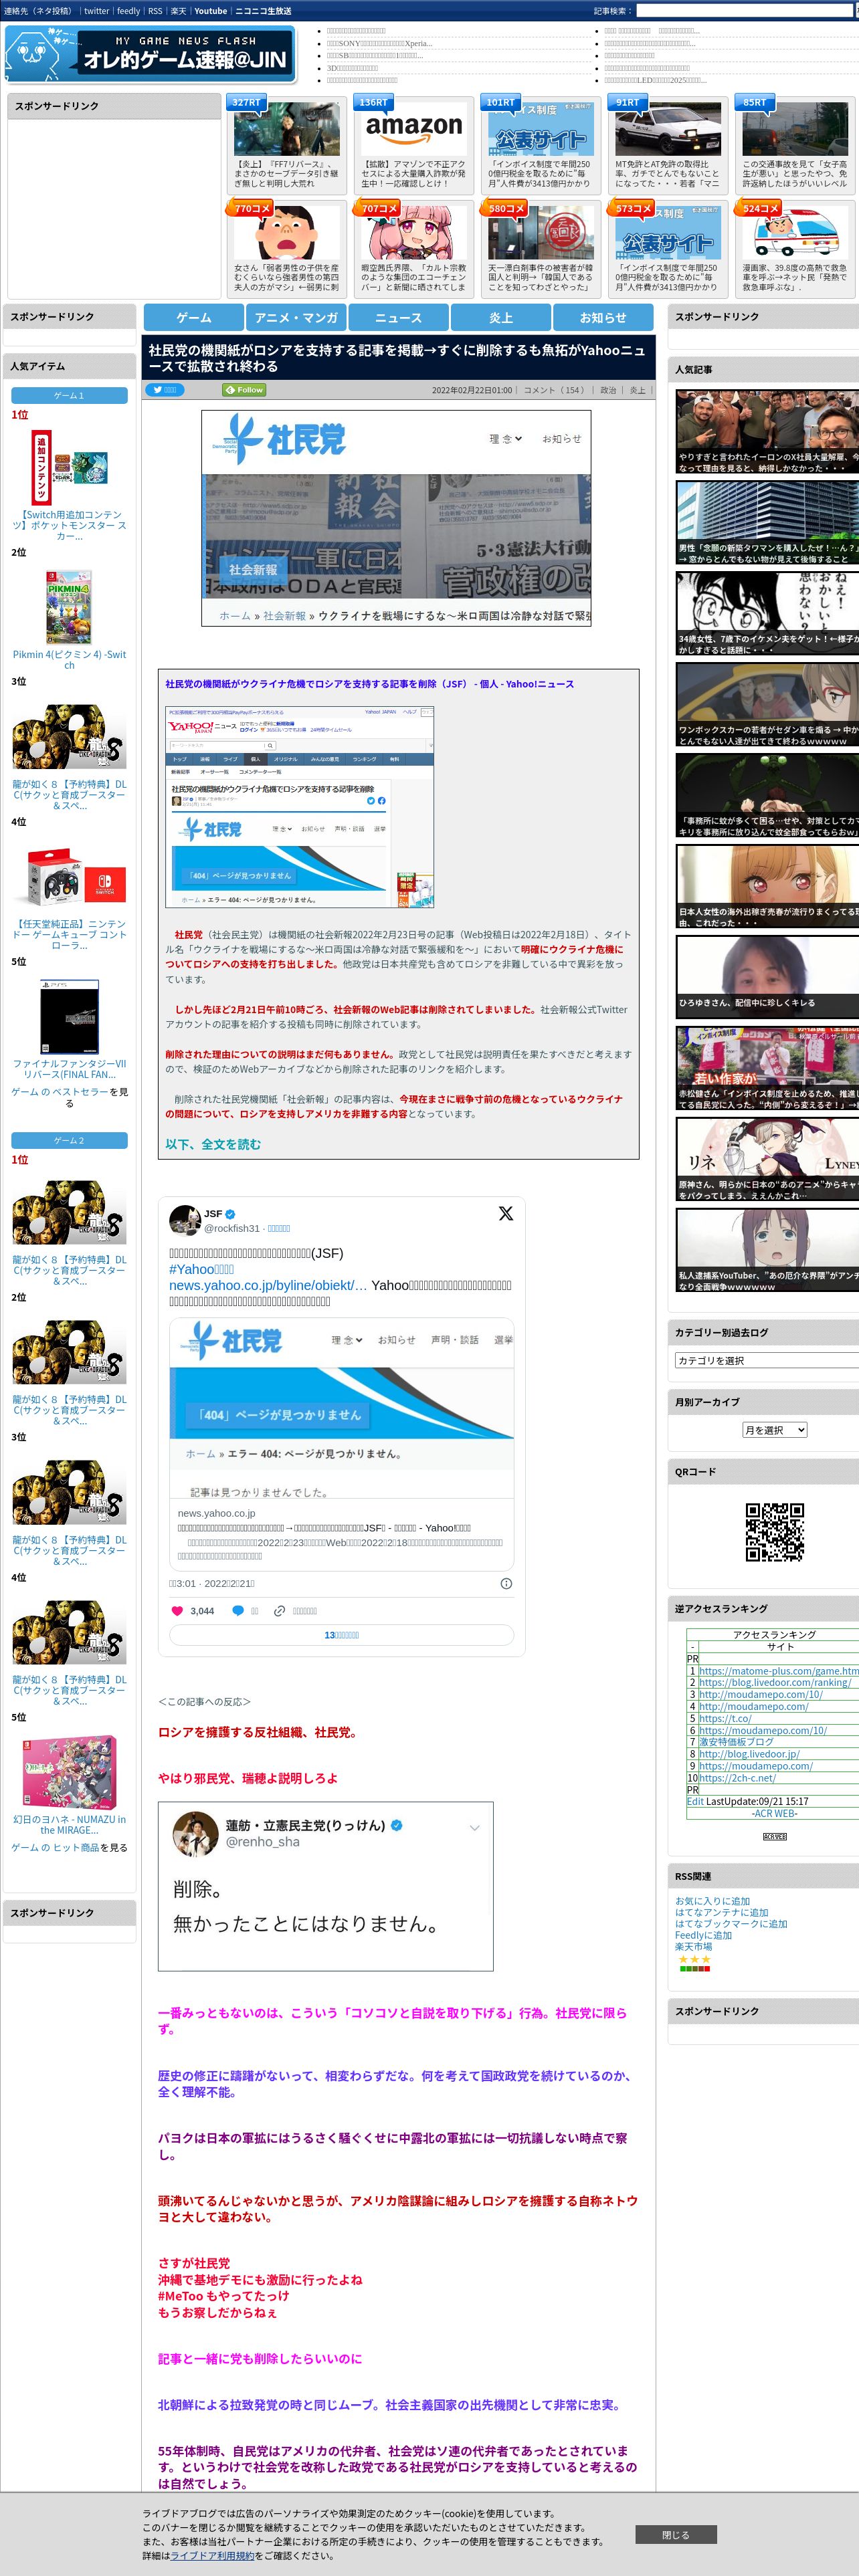The height and width of the screenshot is (2576, 859).
Task: Open https://matome-plus.com ranking link
Action: (x=778, y=1671)
